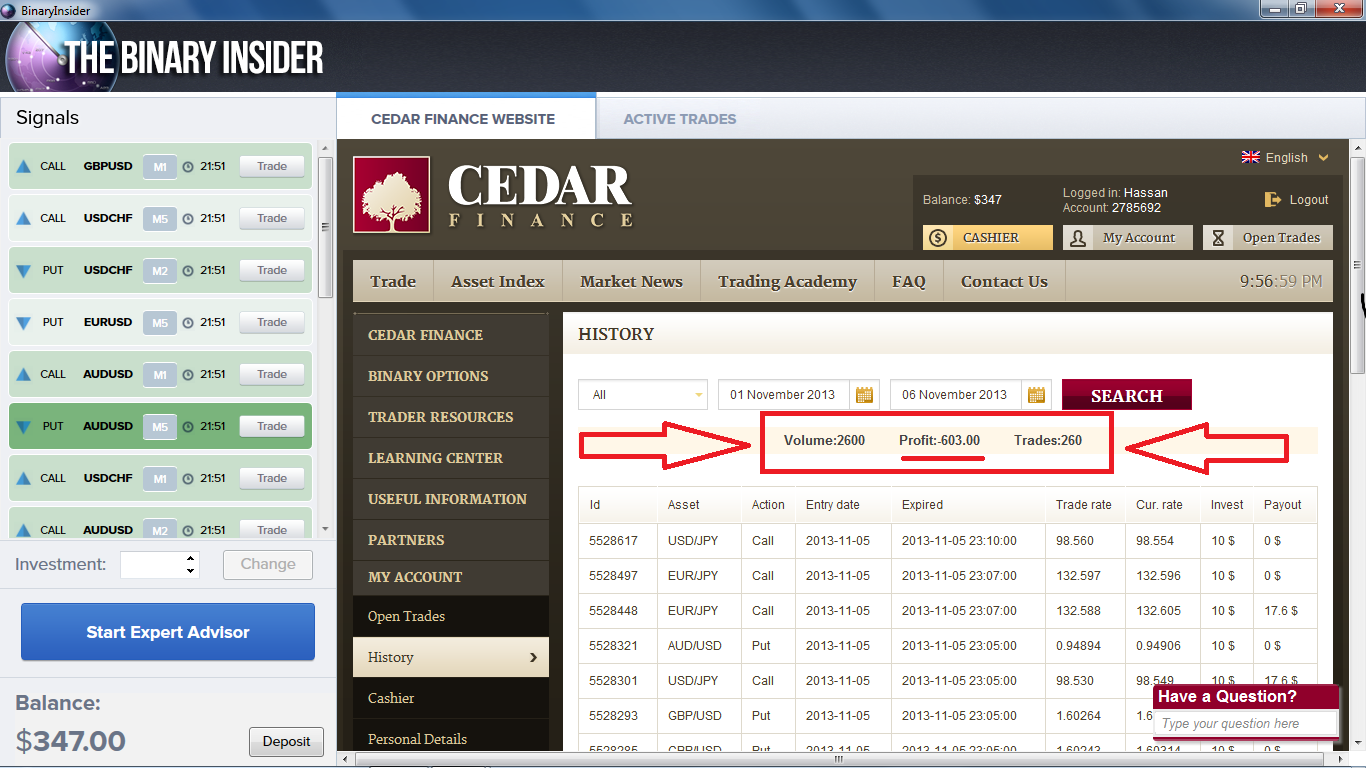The height and width of the screenshot is (768, 1366).
Task: Click the M5 badge on USDCHF CALL signal
Action: point(160,218)
